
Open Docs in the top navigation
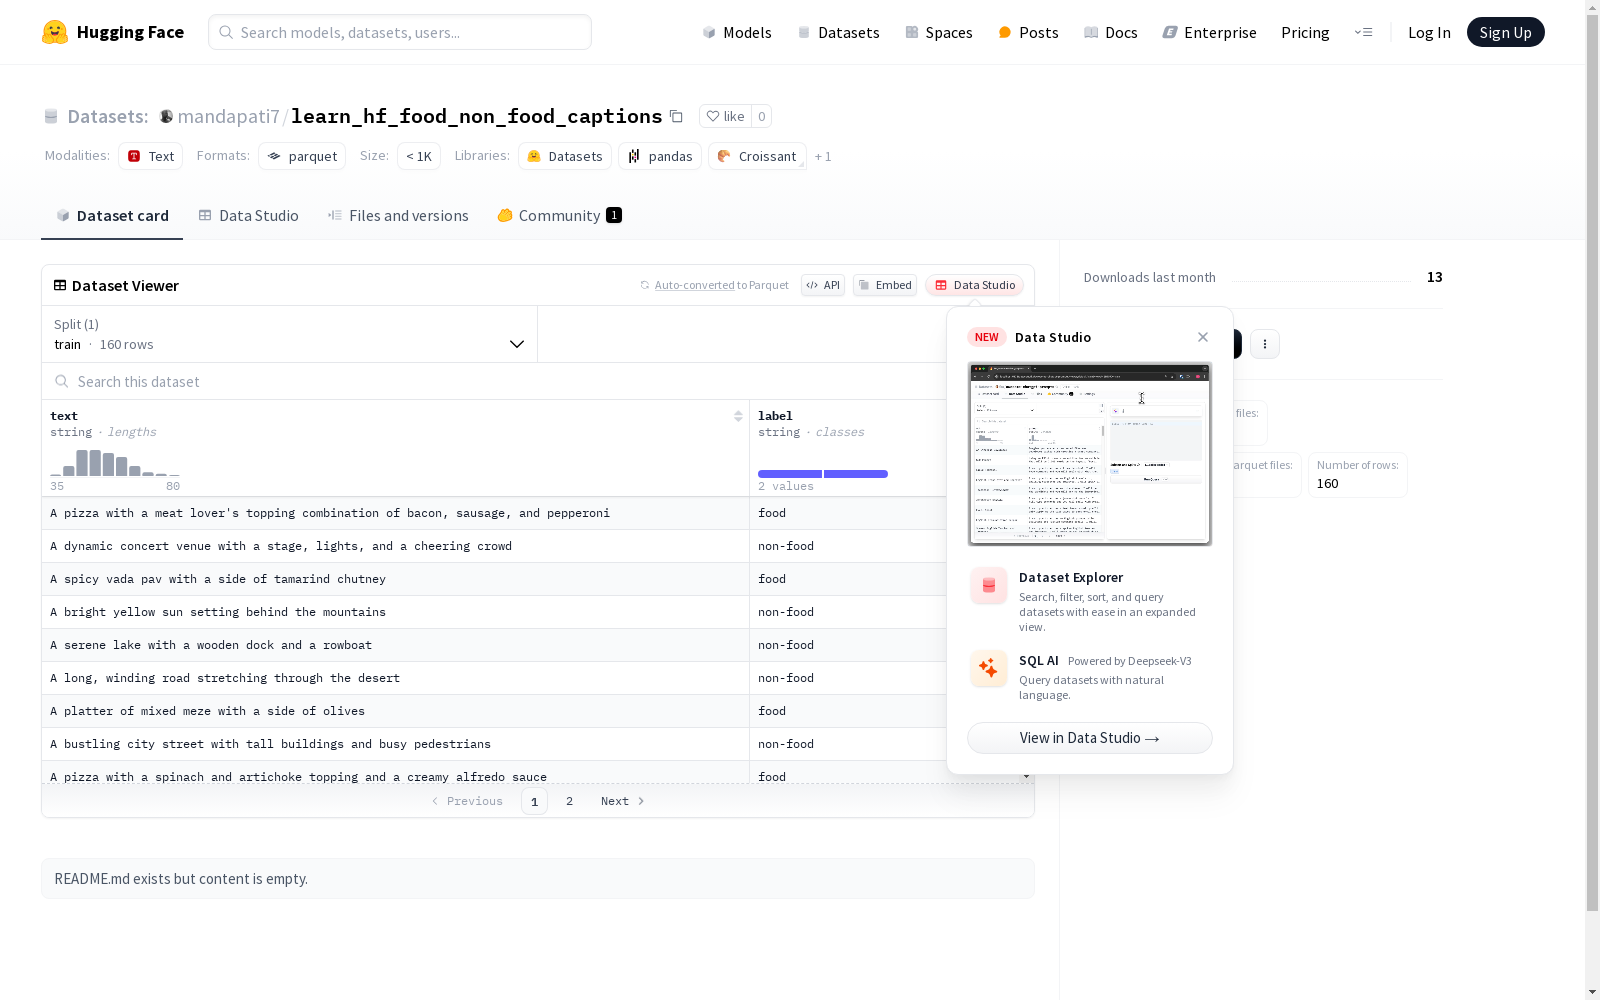pyautogui.click(x=1111, y=32)
